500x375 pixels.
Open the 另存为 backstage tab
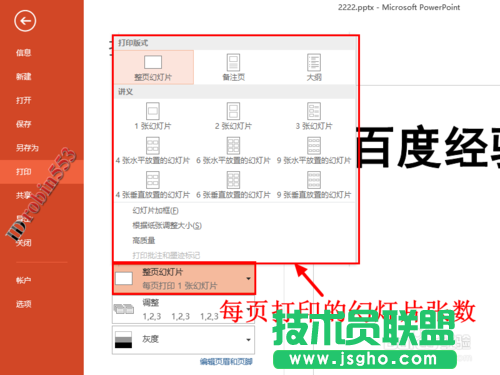click(27, 148)
